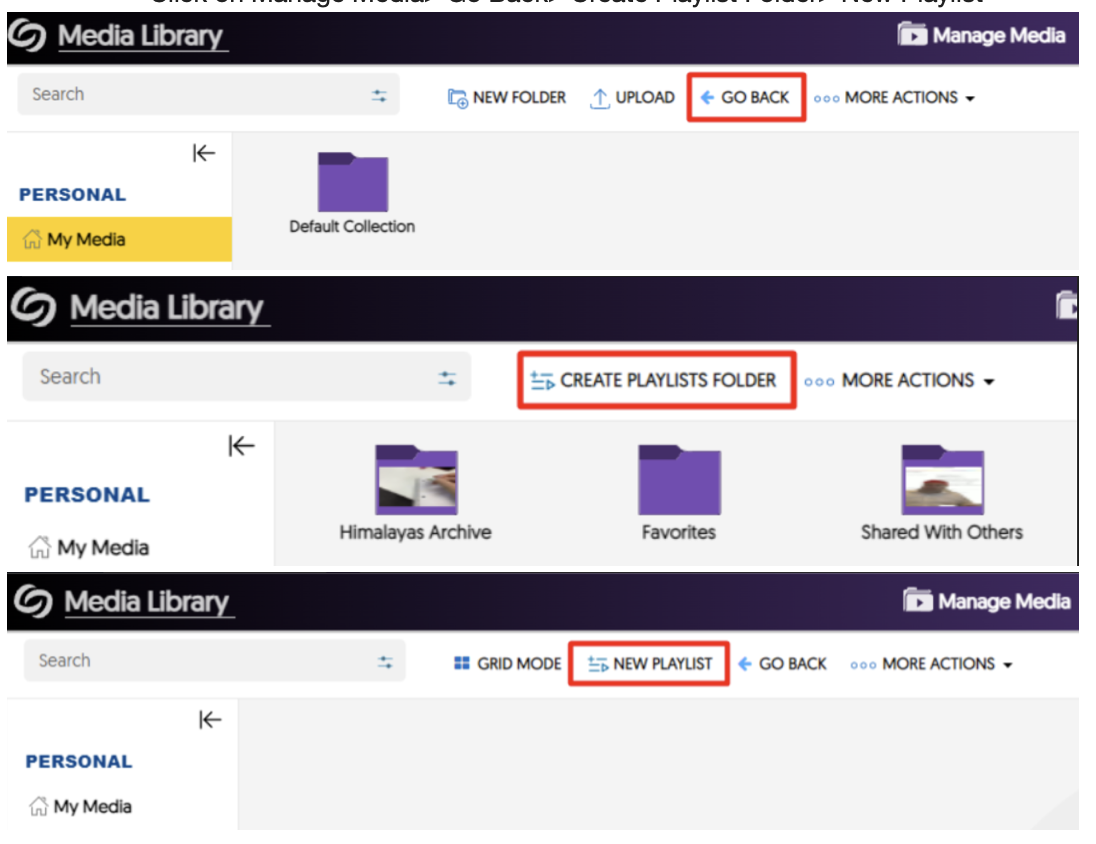
Task: Collapse the sidebar above the yellow My Media item
Action: coord(204,153)
